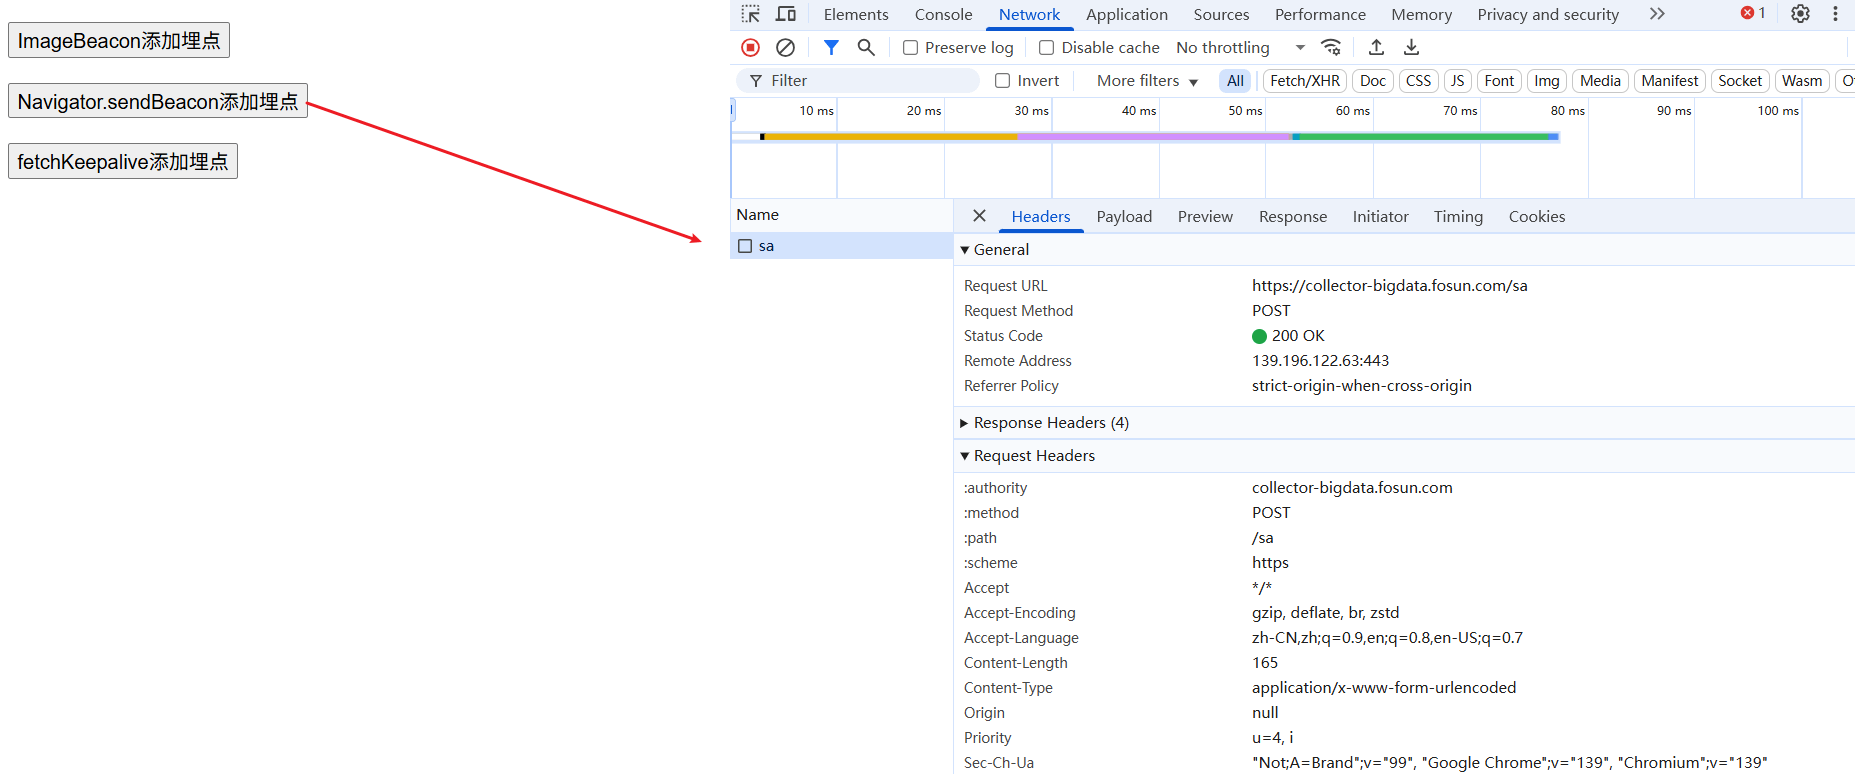Open DevTools settings gear
1855x774 pixels.
pos(1800,14)
